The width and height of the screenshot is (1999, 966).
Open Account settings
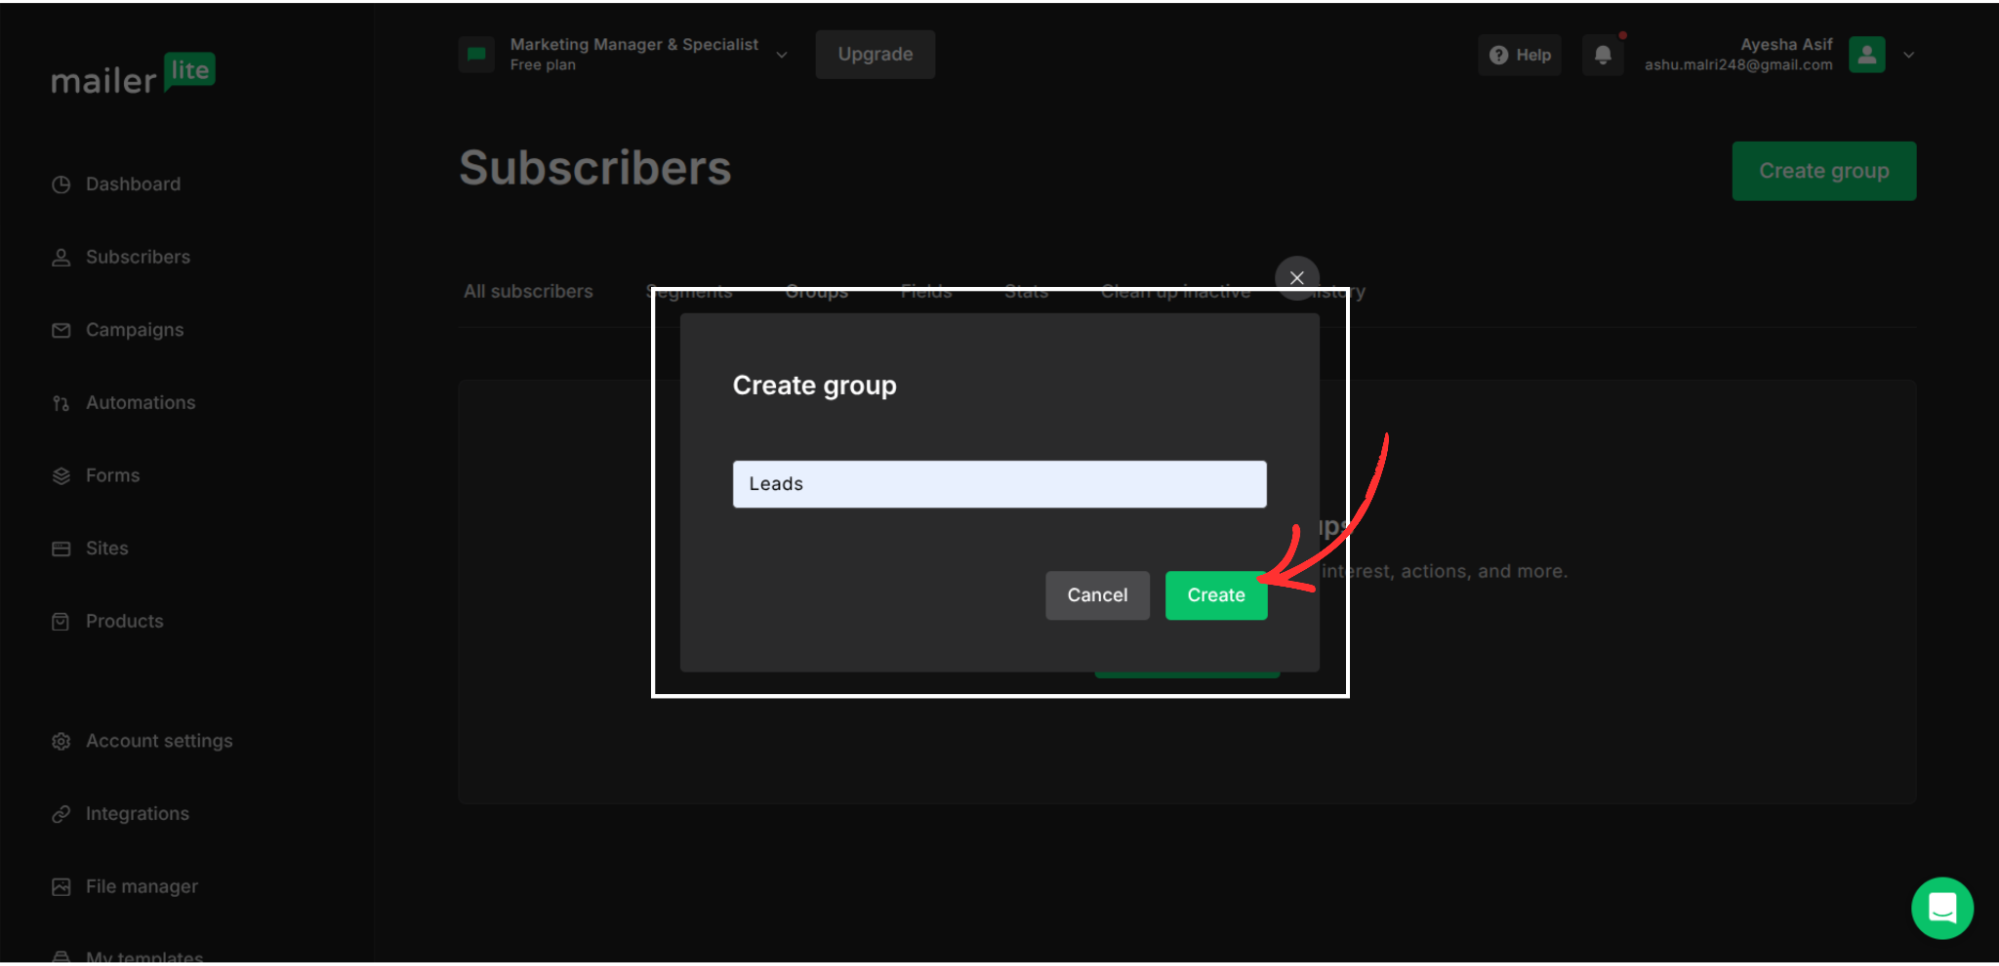[158, 740]
